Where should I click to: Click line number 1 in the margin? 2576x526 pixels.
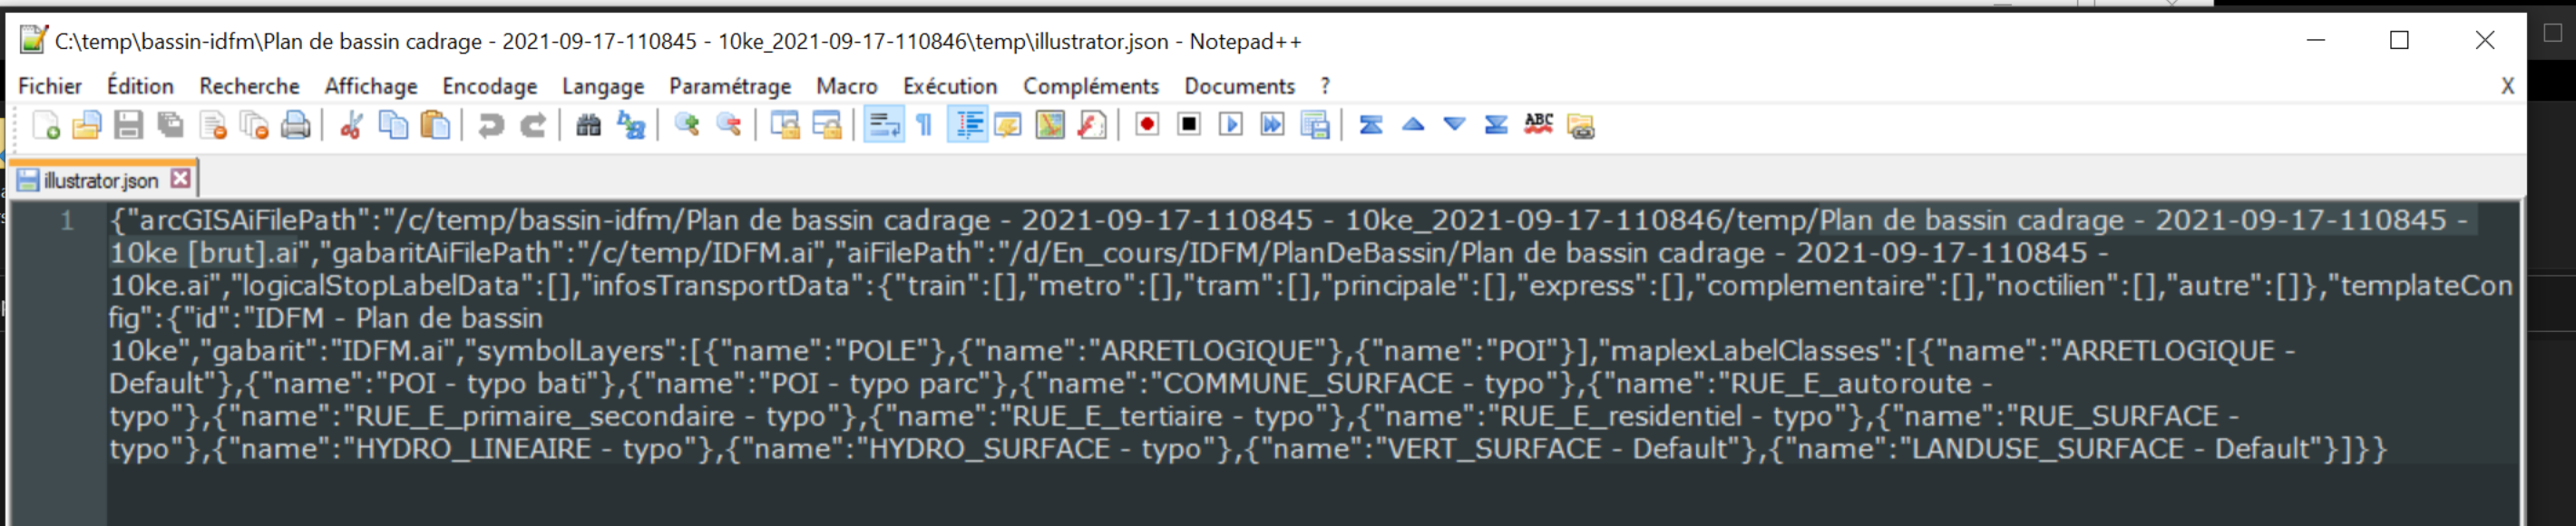click(66, 220)
